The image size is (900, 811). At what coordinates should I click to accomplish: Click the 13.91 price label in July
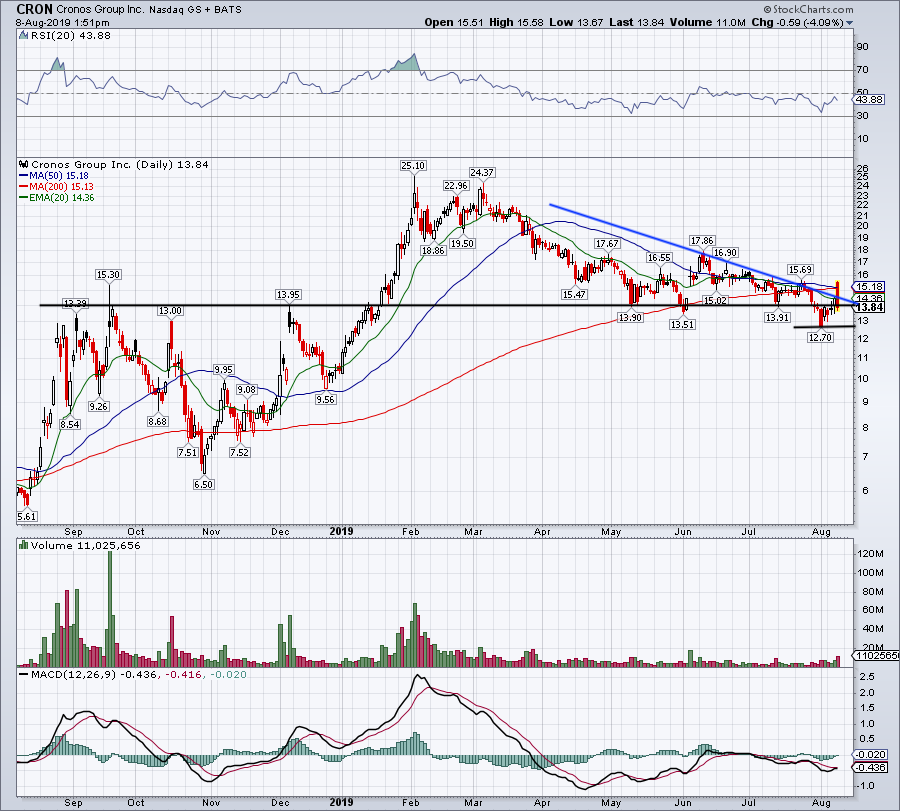click(x=777, y=317)
